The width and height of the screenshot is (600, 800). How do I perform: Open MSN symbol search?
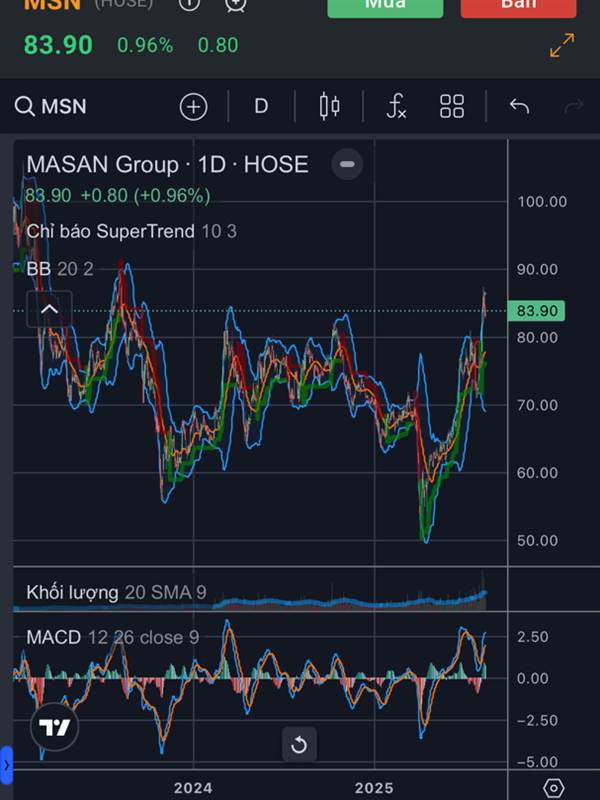pos(51,107)
